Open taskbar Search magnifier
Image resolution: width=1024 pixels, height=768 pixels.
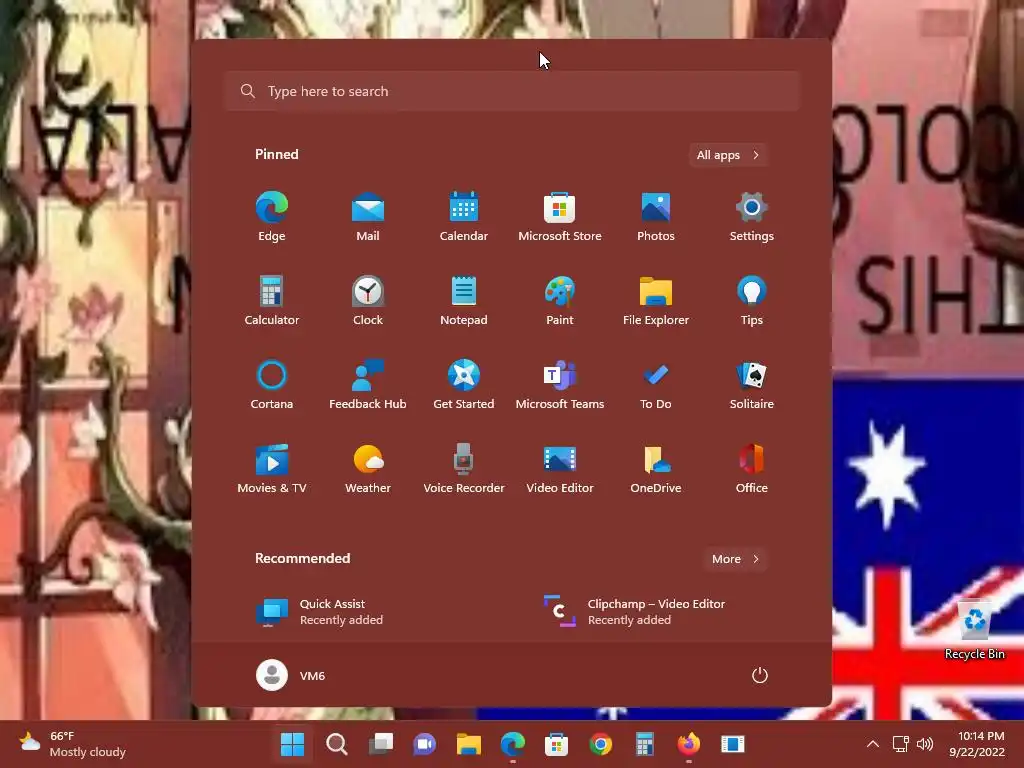[x=336, y=744]
